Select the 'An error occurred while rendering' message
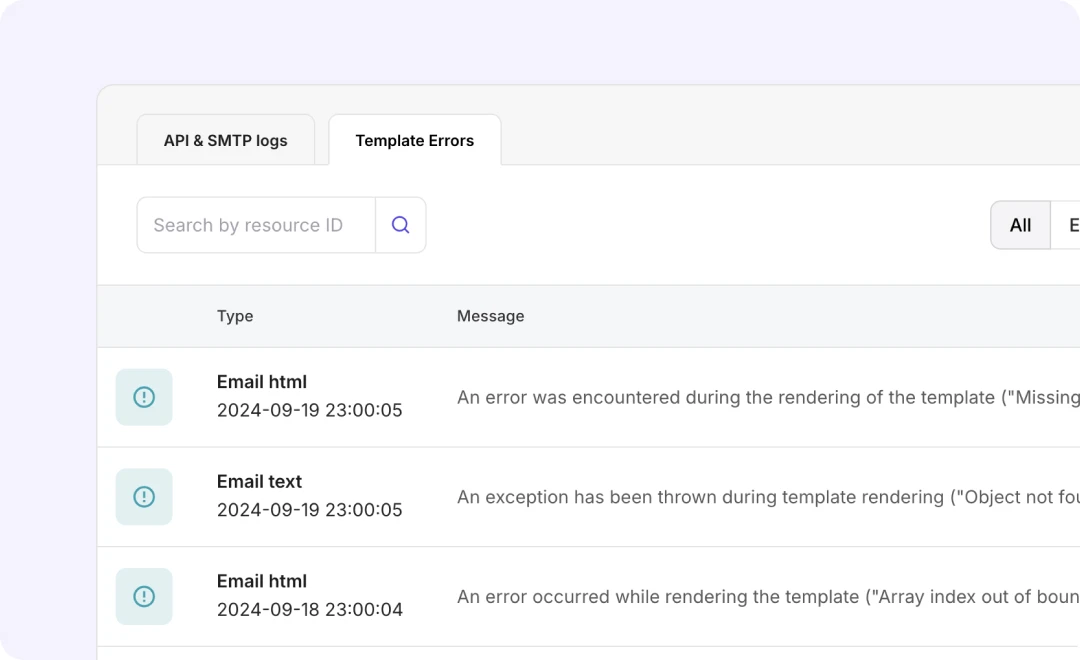 (768, 597)
